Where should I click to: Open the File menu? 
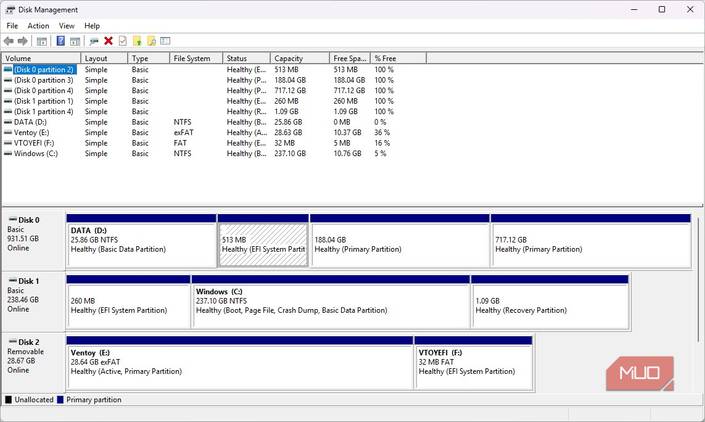pyautogui.click(x=12, y=26)
